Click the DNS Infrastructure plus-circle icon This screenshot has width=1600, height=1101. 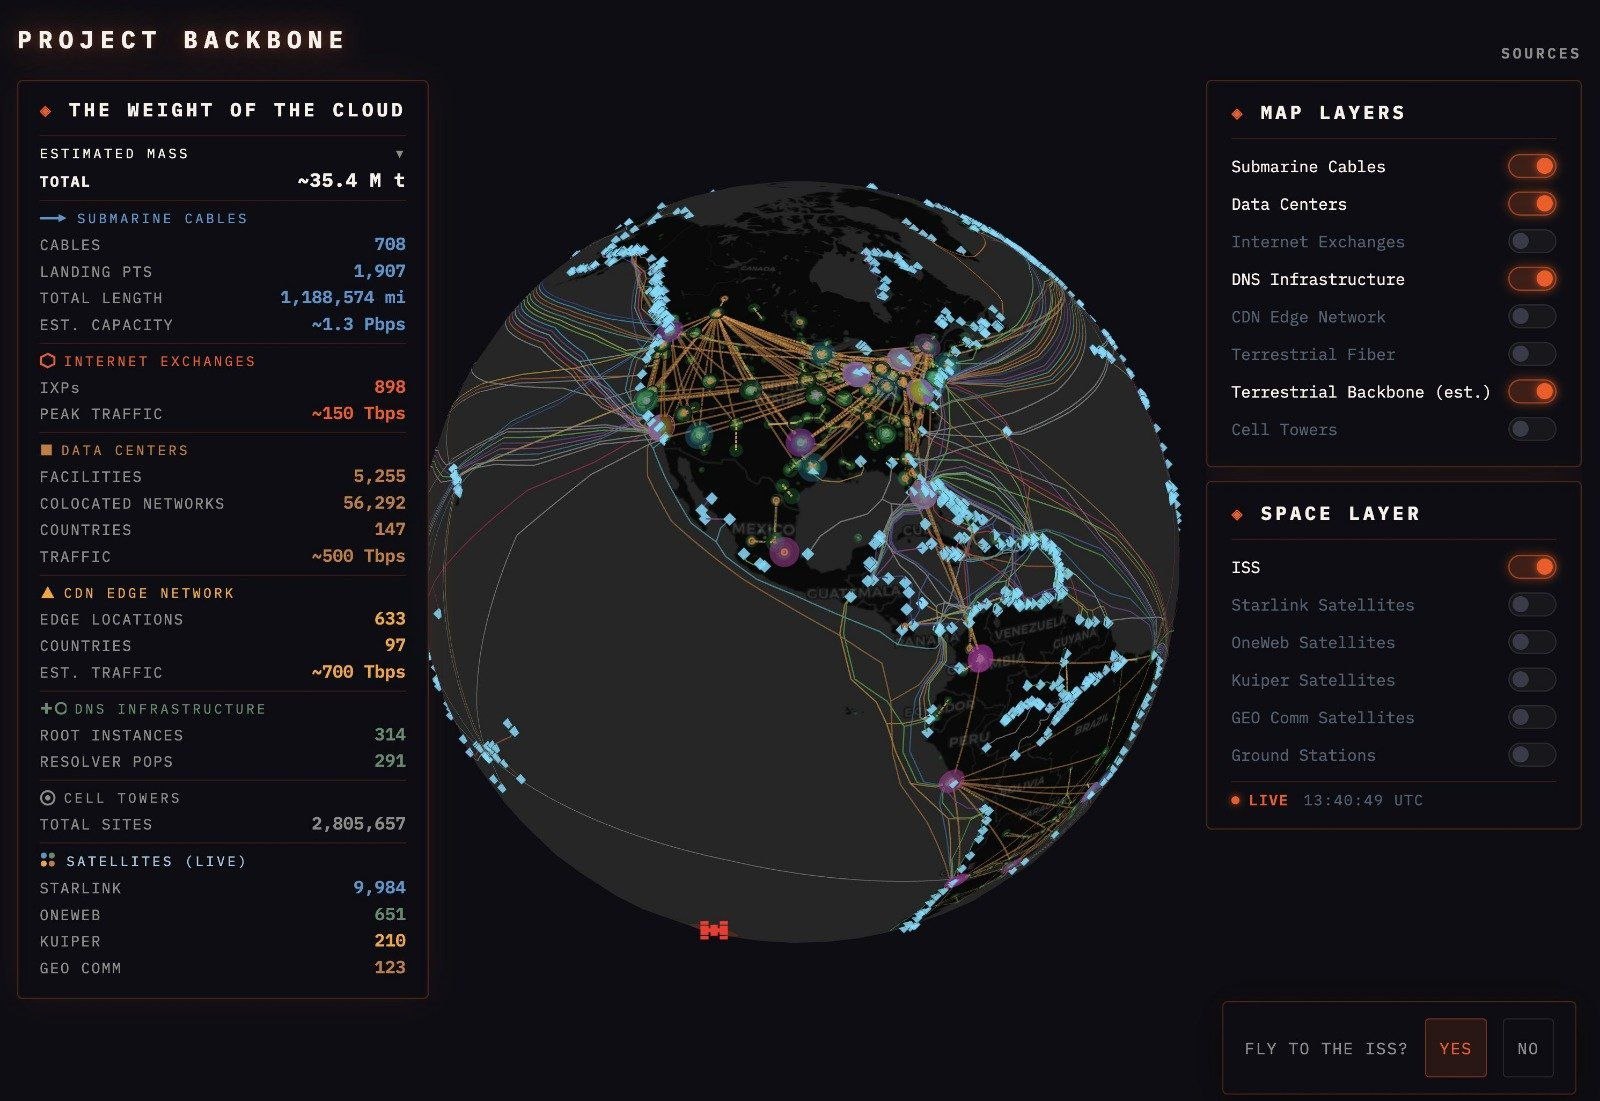(53, 708)
